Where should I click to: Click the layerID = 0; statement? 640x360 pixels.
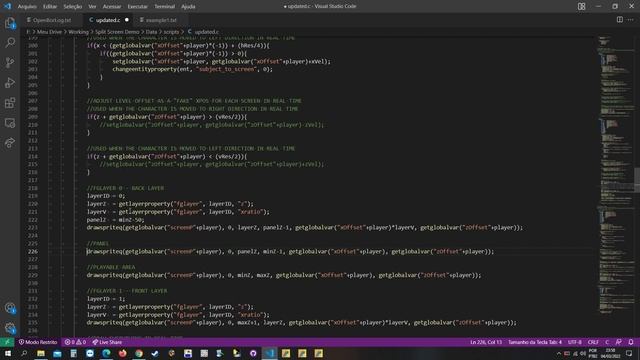(x=106, y=196)
